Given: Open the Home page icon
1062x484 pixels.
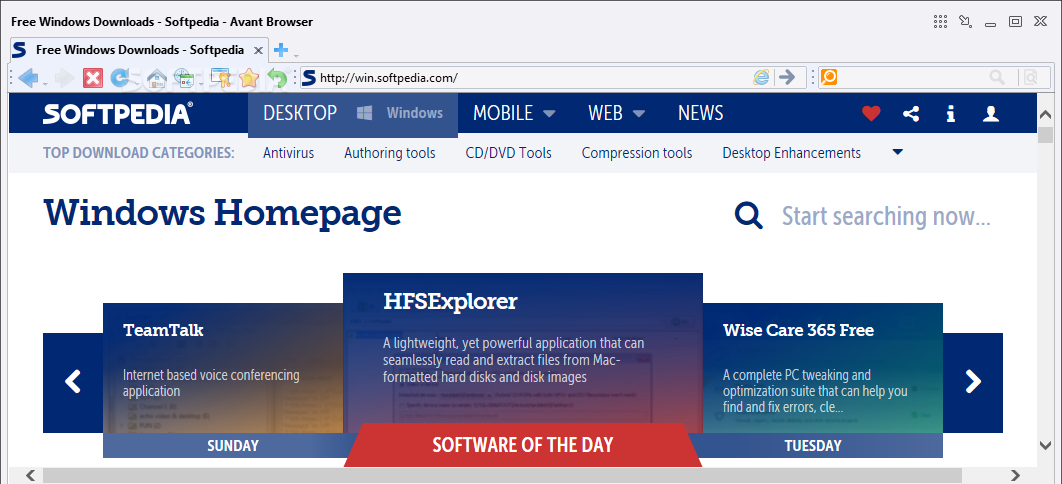Looking at the screenshot, I should (x=156, y=79).
